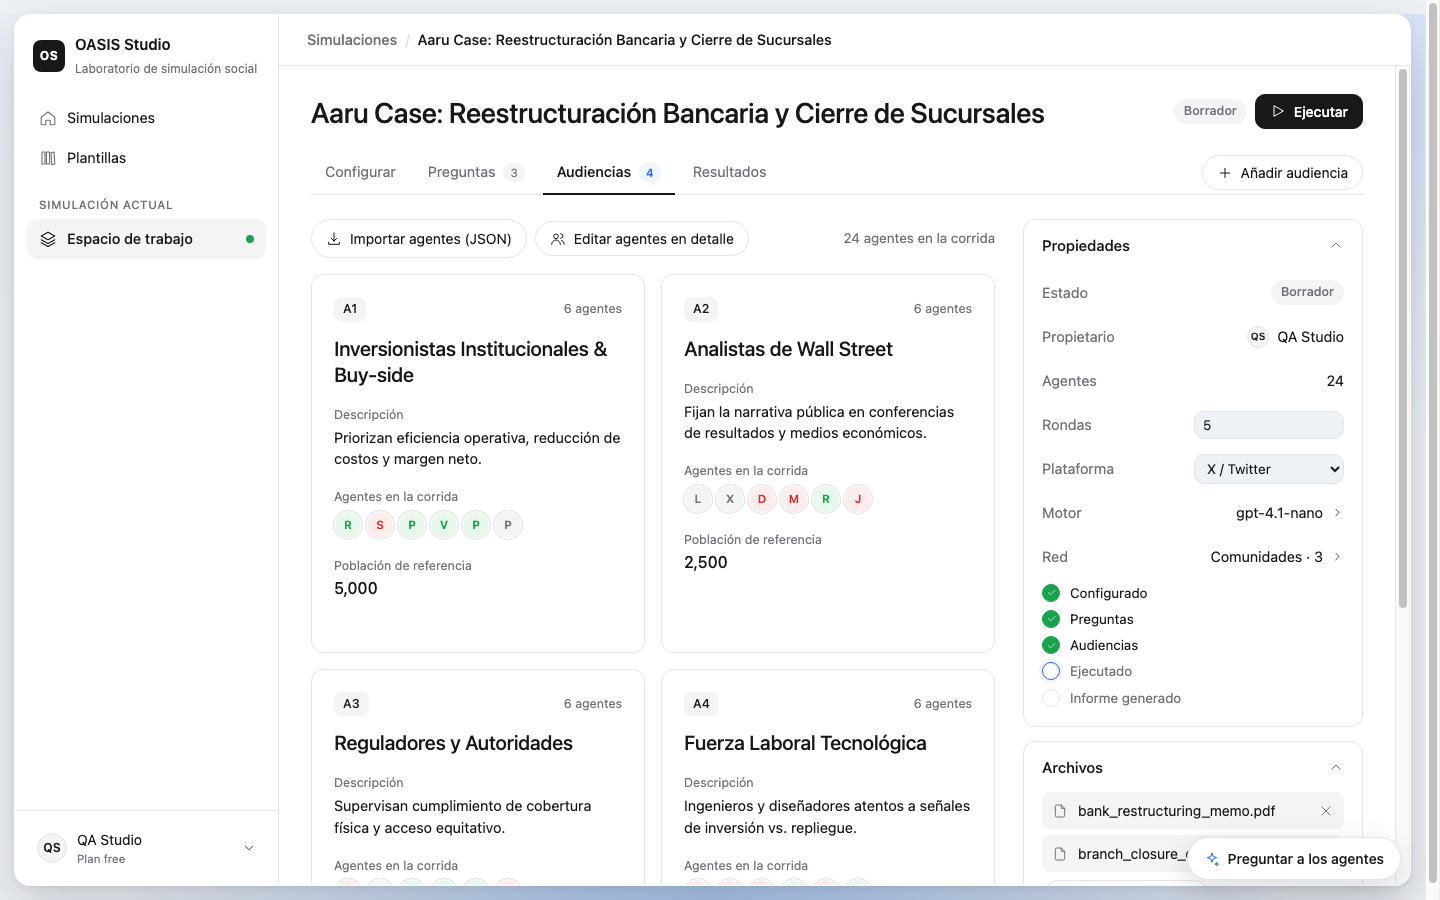The height and width of the screenshot is (900, 1440).
Task: Collapse the Archivos panel
Action: [1336, 768]
